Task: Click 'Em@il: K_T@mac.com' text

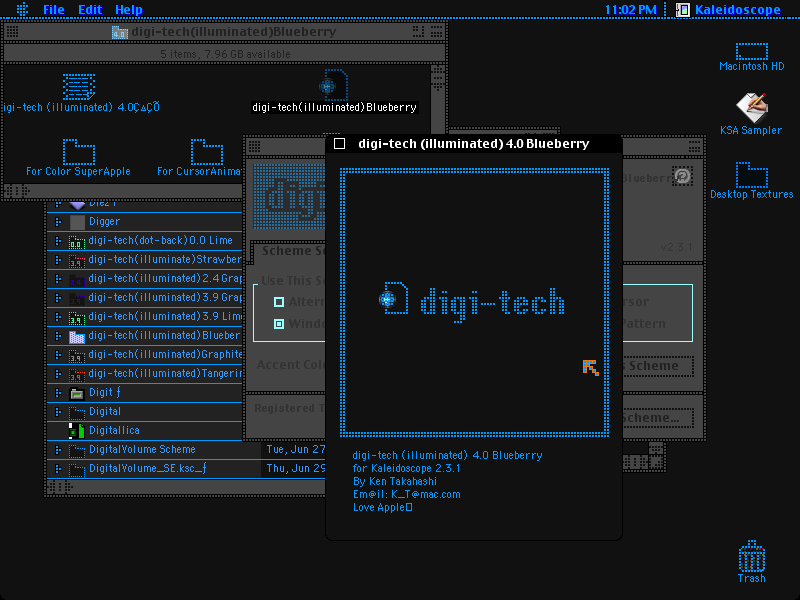Action: click(407, 494)
